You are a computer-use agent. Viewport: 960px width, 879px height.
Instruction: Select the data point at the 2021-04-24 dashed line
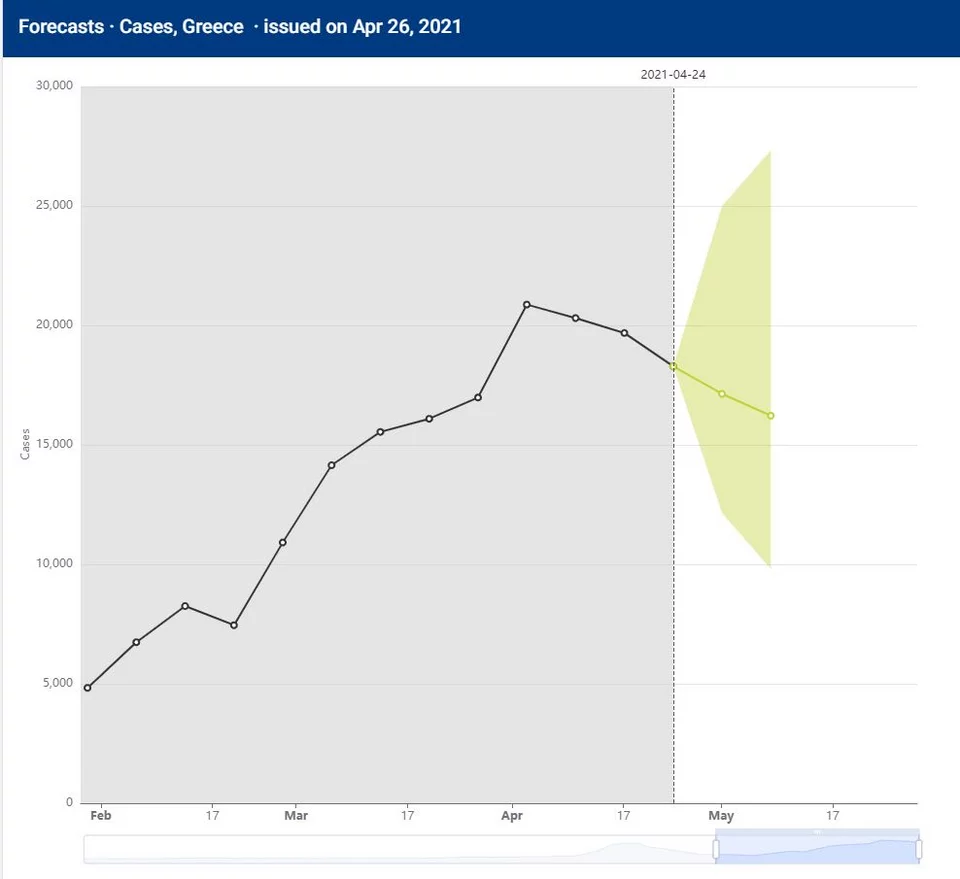(x=673, y=367)
